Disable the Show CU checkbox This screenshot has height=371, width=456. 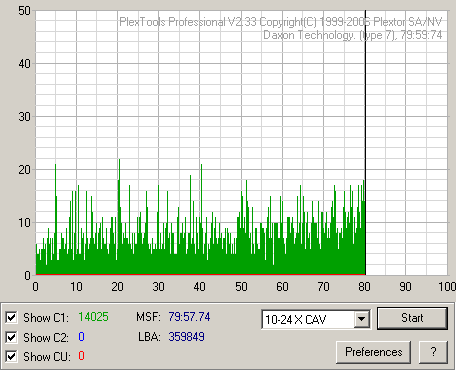pyautogui.click(x=11, y=356)
